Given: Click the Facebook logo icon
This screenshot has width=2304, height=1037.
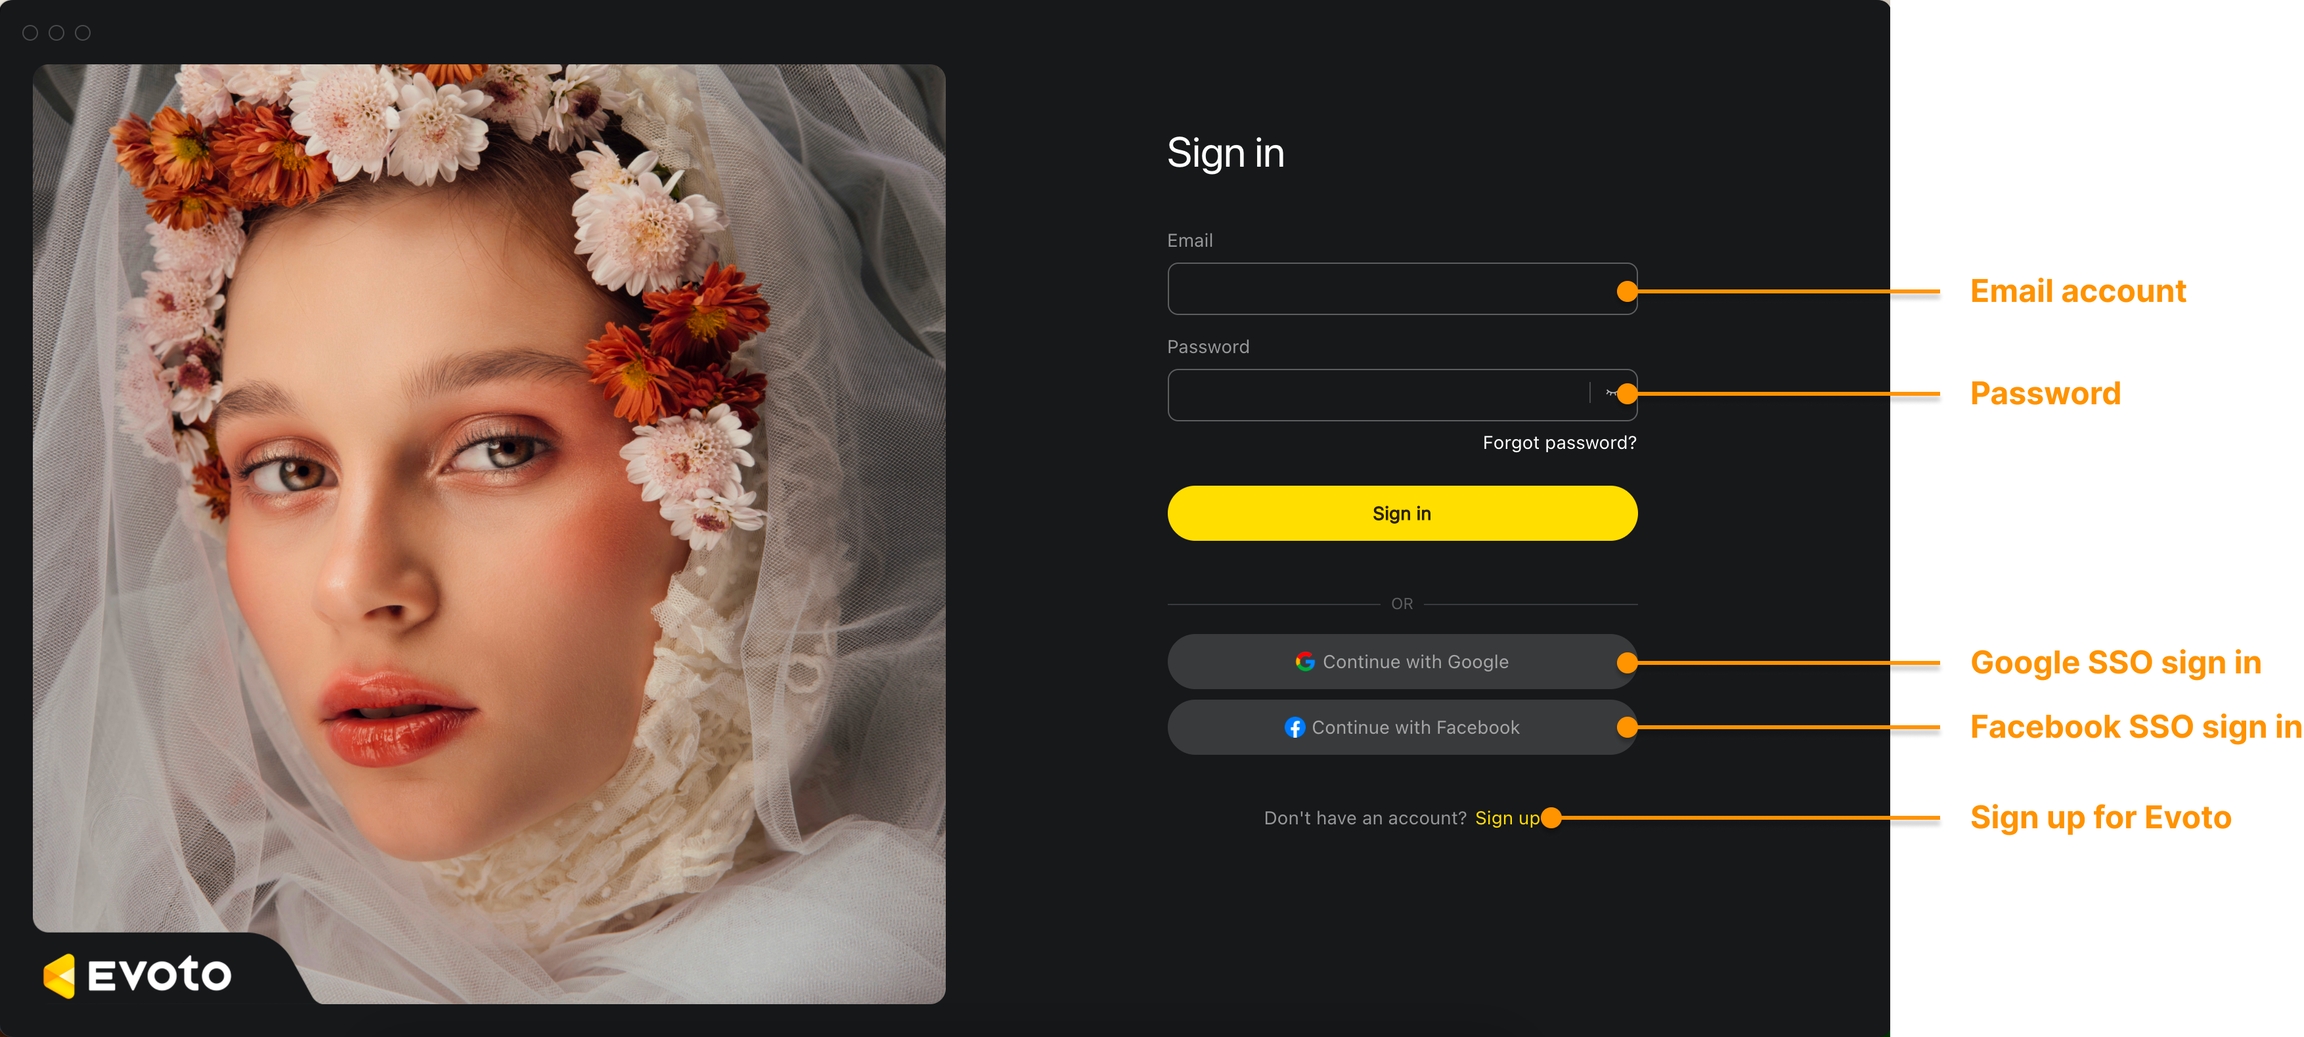Looking at the screenshot, I should point(1295,728).
